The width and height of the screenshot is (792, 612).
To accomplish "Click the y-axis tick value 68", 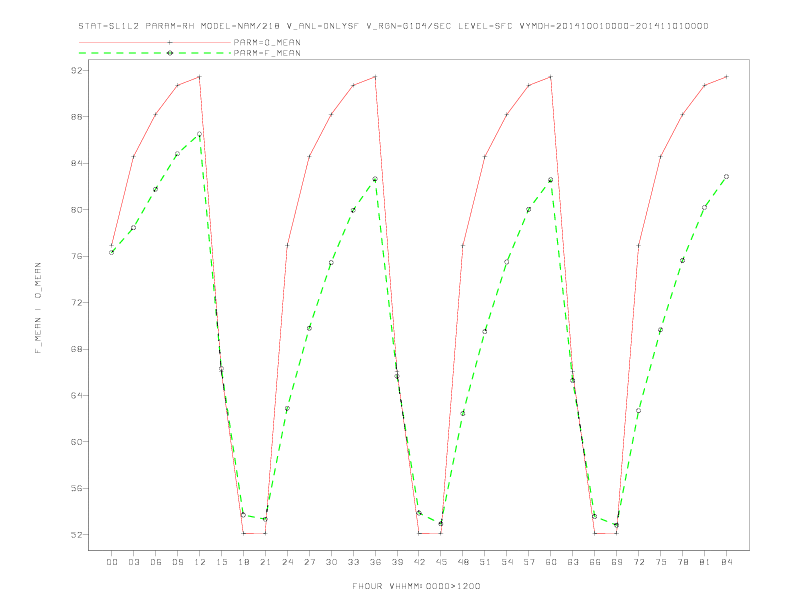I will [76, 349].
